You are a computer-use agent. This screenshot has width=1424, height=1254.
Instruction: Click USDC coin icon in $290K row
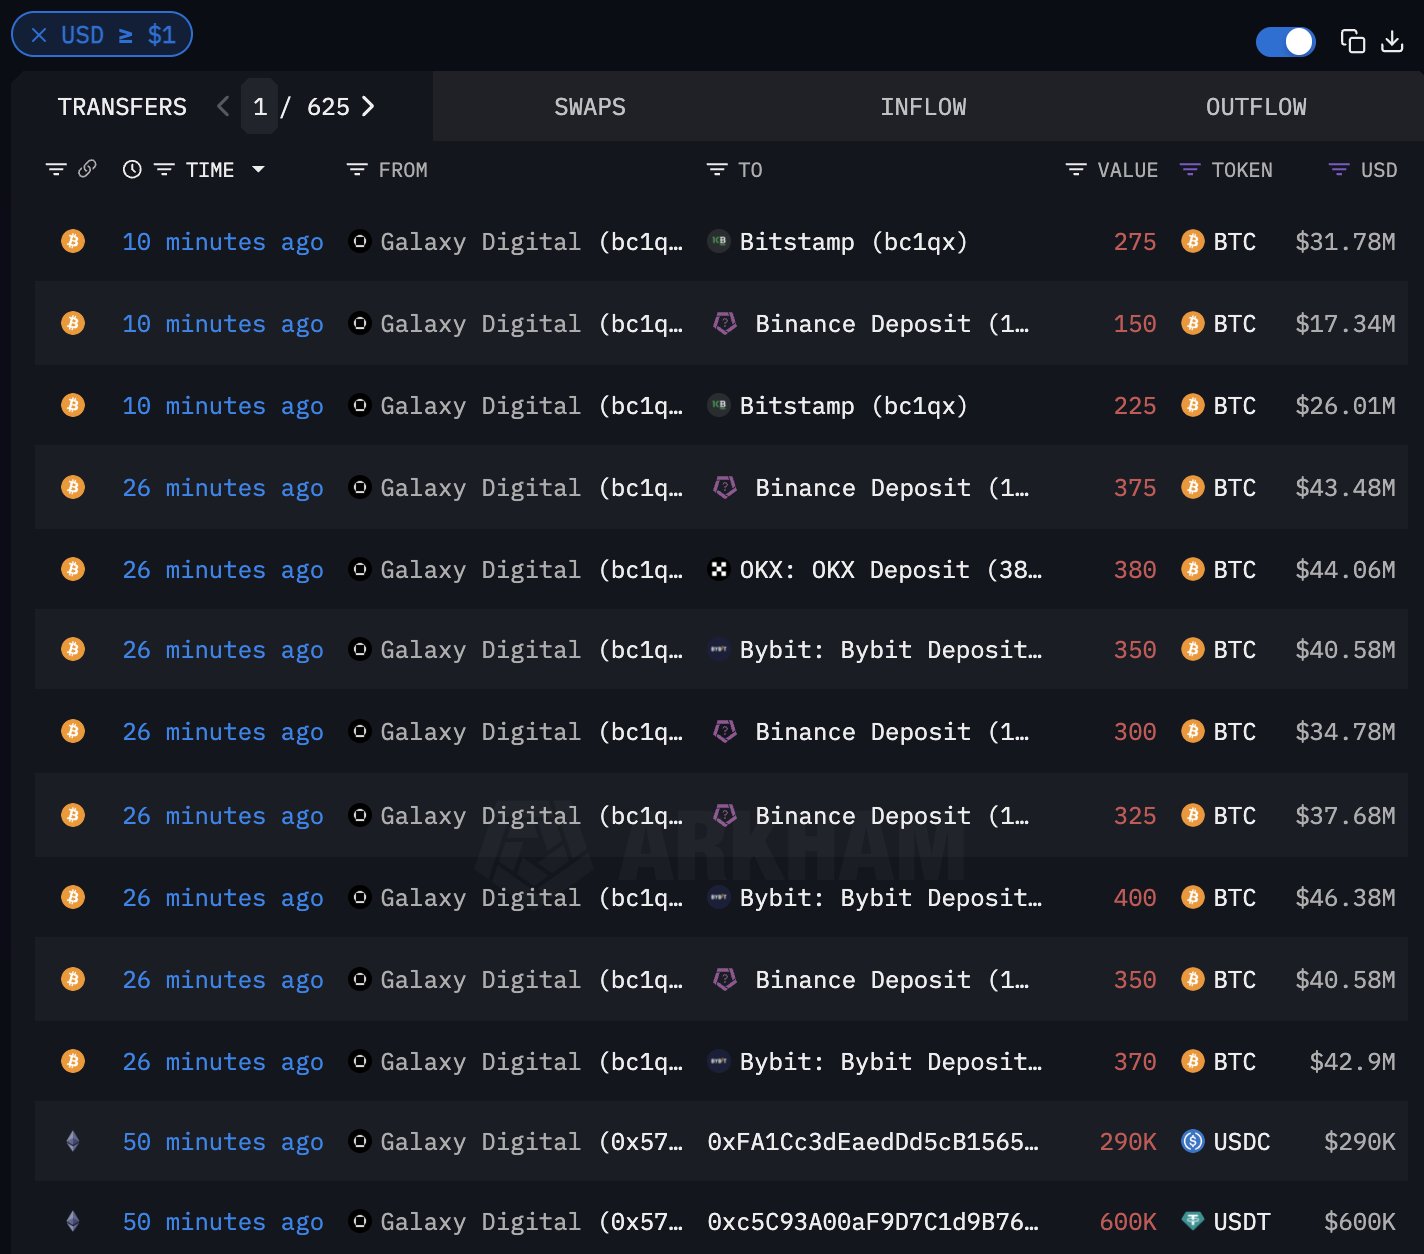click(x=1193, y=1141)
